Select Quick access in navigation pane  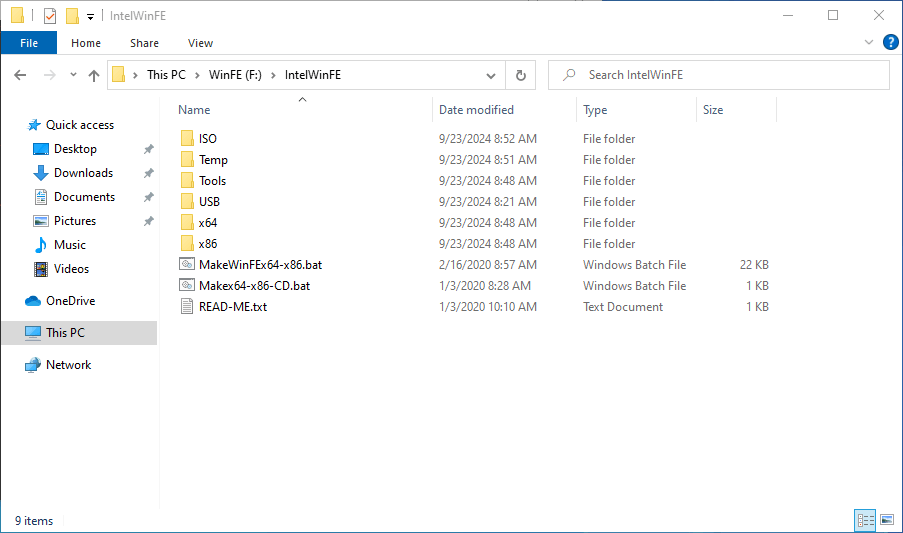(x=79, y=125)
